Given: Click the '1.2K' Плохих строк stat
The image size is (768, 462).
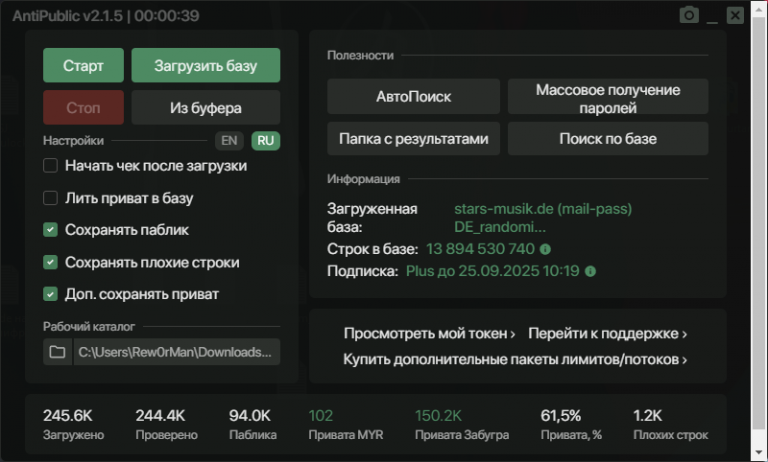Looking at the screenshot, I should point(648,415).
